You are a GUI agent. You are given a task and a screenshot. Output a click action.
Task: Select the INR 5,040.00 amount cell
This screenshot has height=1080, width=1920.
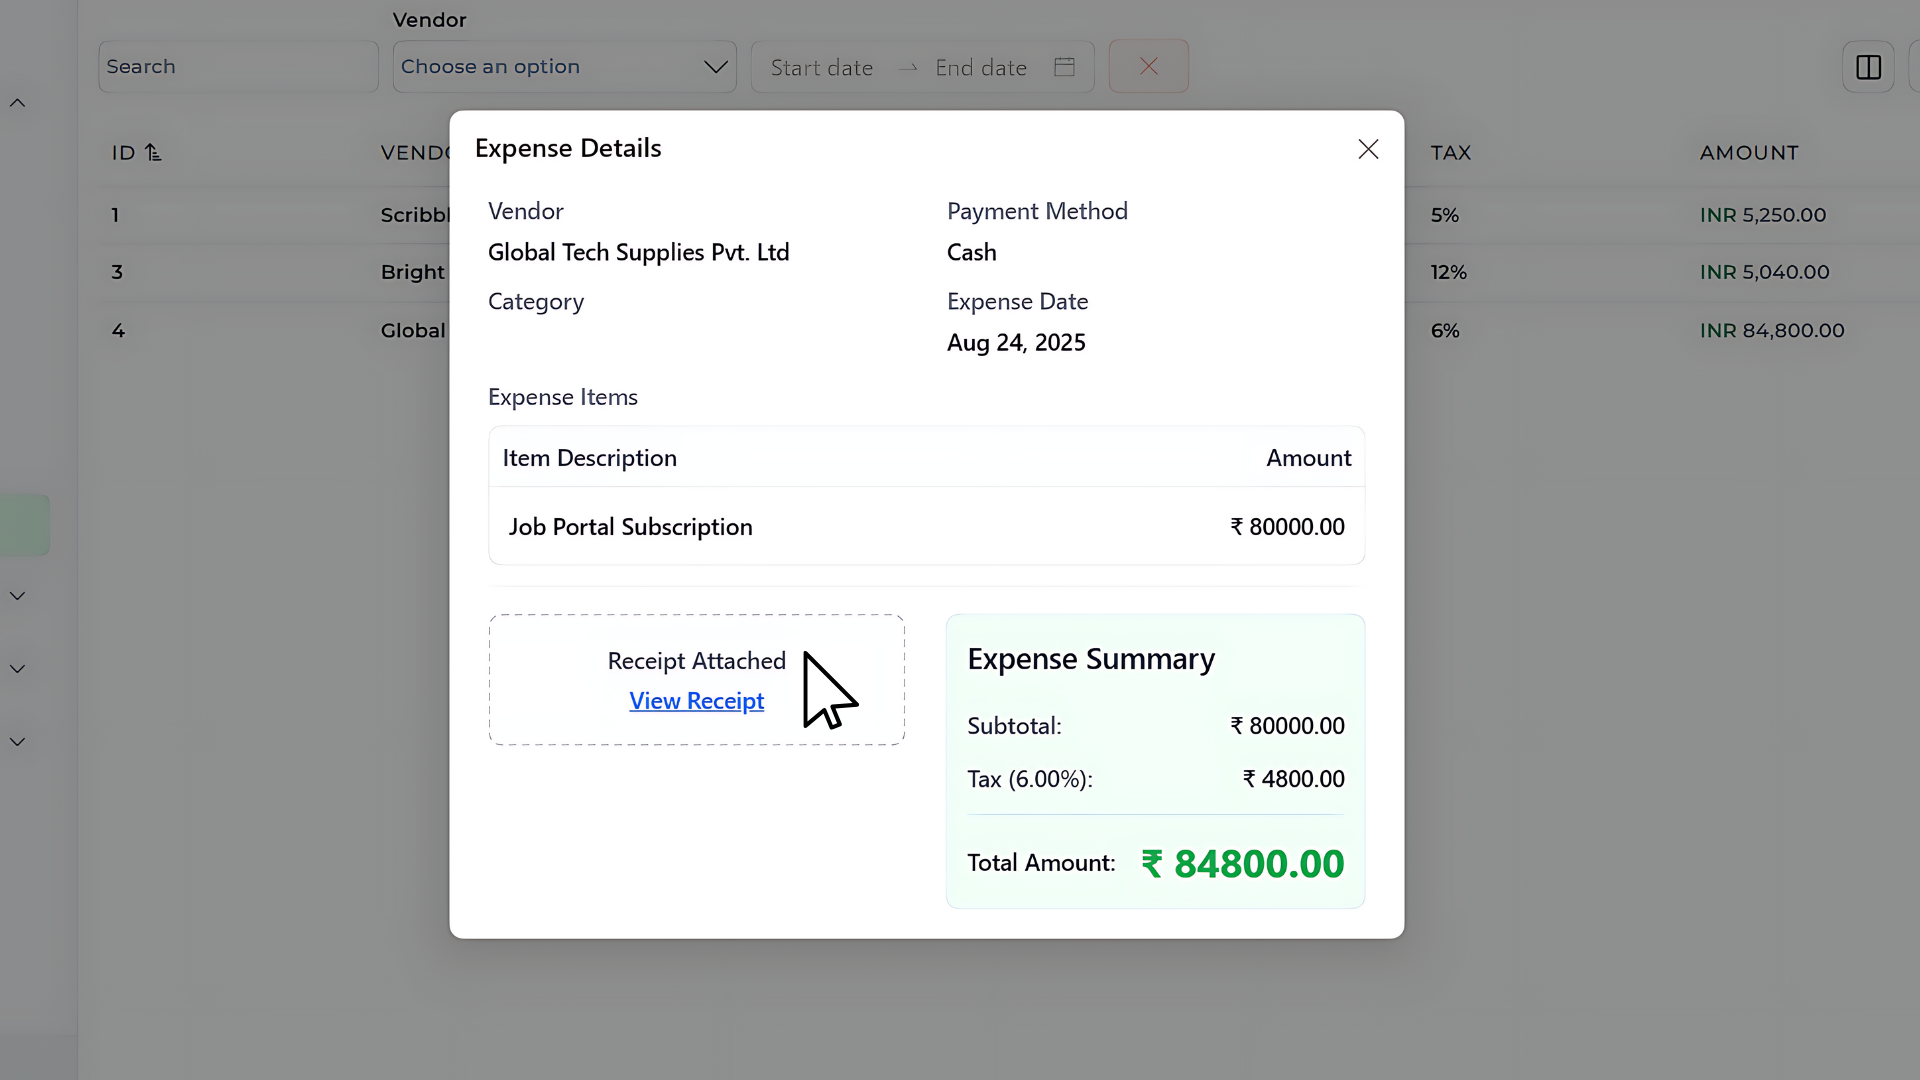1764,272
